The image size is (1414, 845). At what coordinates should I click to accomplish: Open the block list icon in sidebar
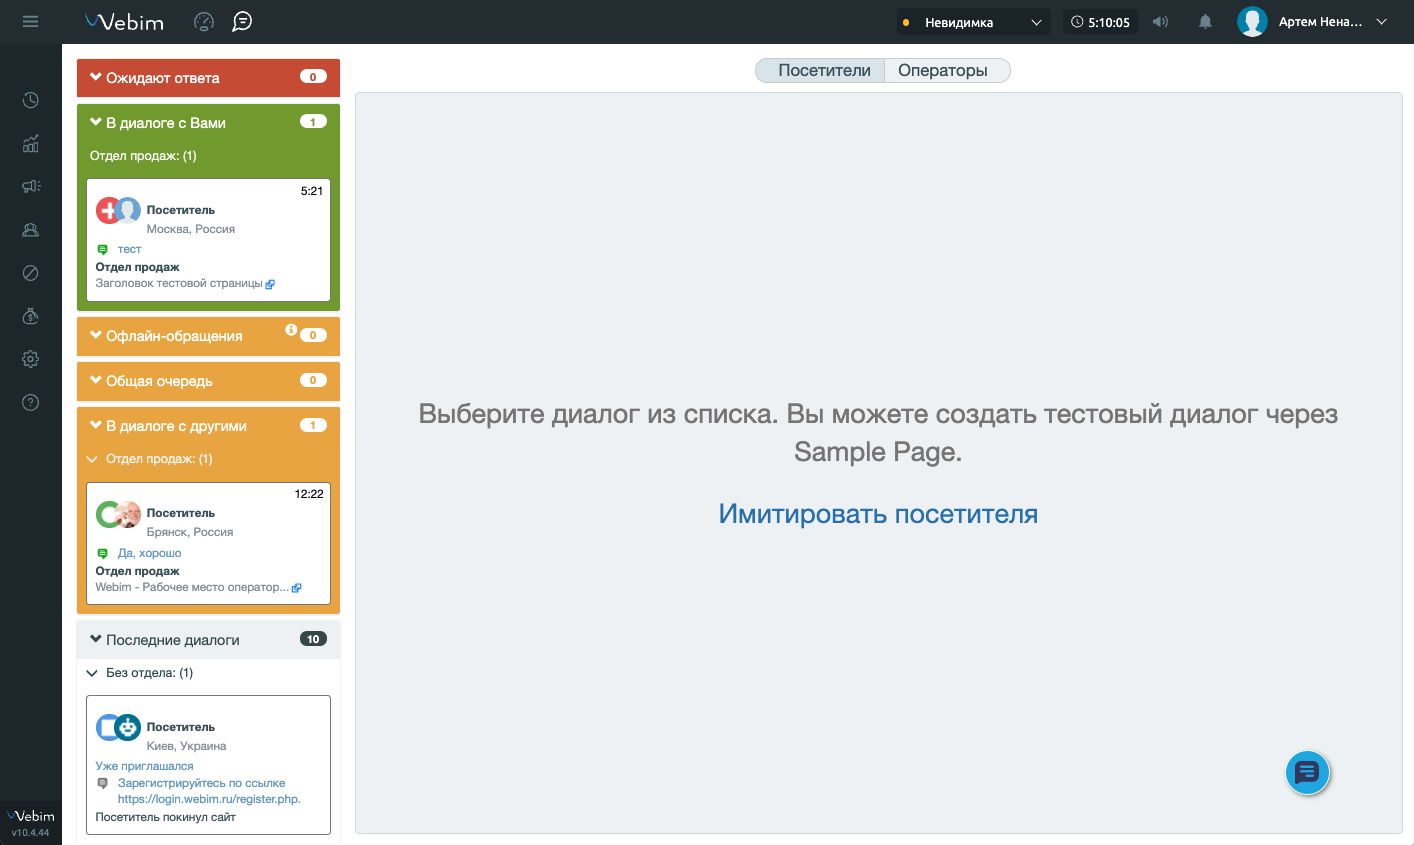point(31,273)
